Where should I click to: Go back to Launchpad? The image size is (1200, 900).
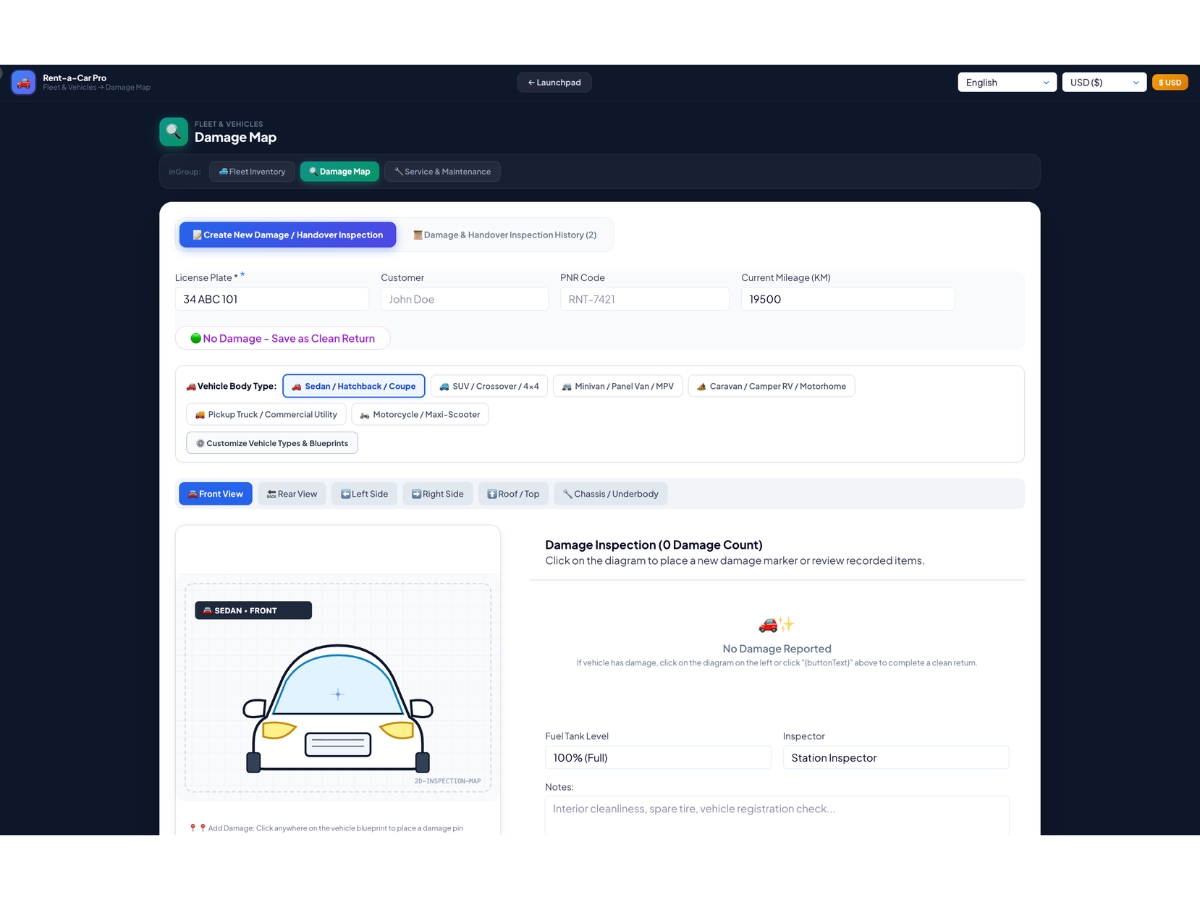coord(554,82)
